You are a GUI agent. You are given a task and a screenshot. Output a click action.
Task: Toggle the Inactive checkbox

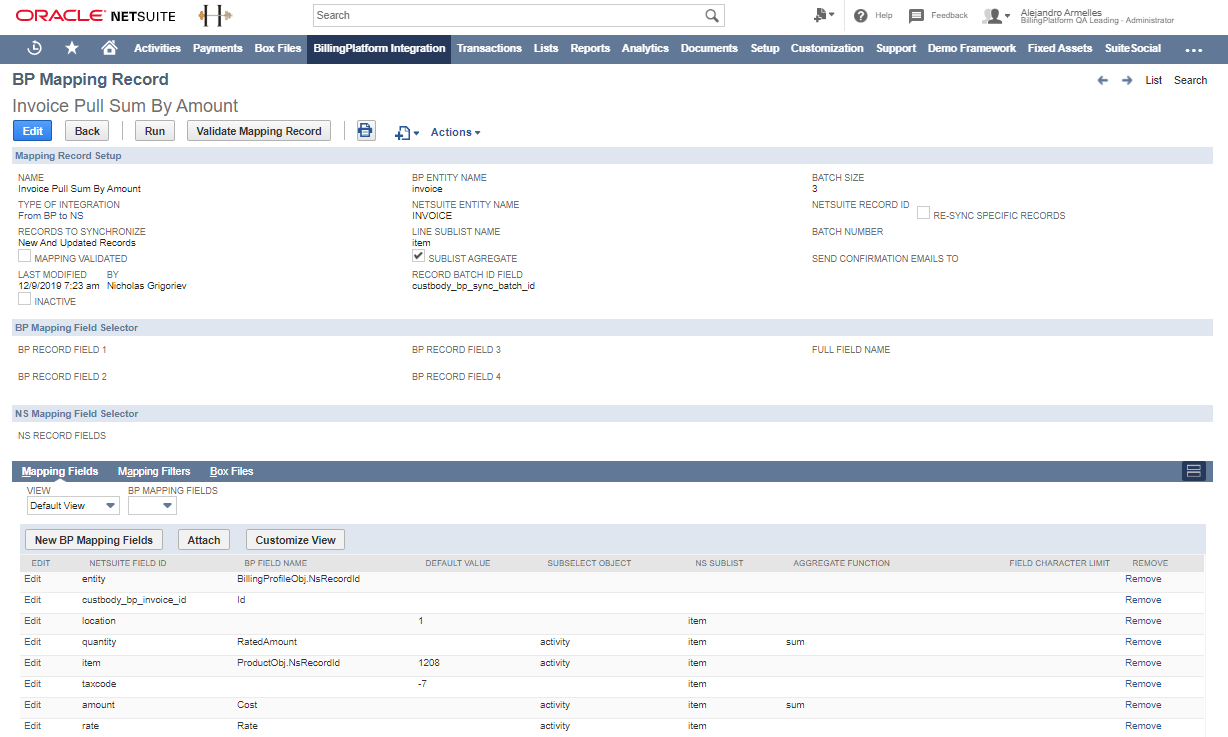click(x=25, y=299)
